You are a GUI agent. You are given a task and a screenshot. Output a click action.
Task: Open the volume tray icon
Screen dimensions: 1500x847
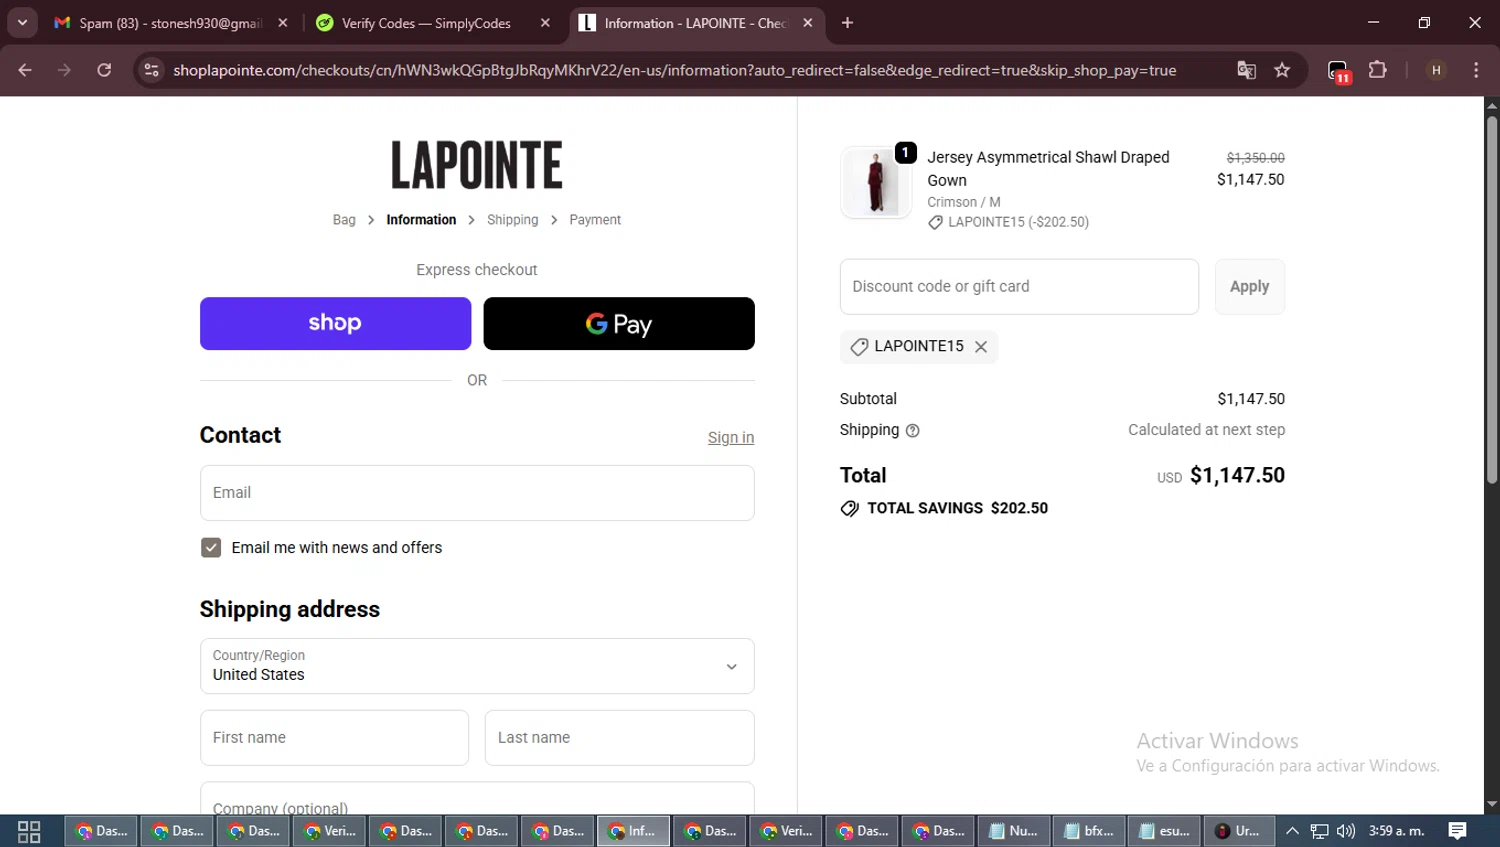click(x=1346, y=831)
